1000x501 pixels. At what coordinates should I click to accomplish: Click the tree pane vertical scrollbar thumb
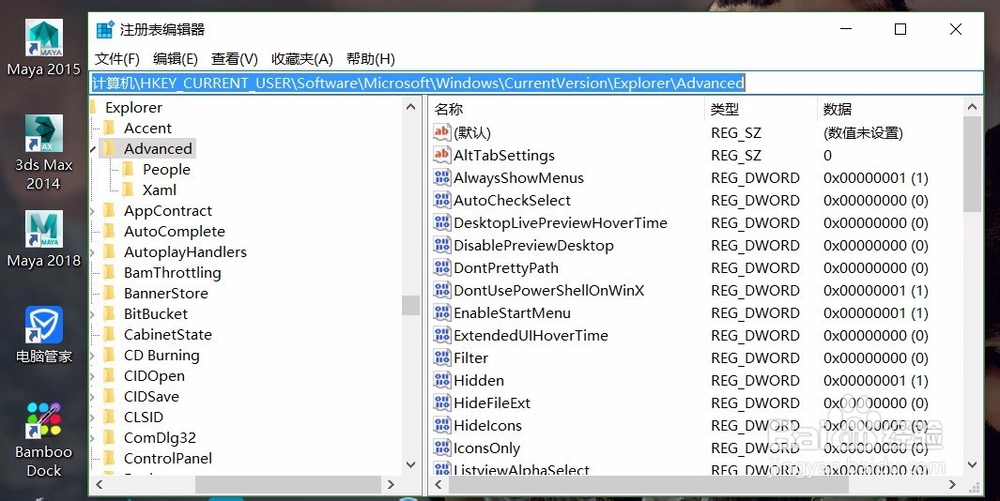(411, 305)
